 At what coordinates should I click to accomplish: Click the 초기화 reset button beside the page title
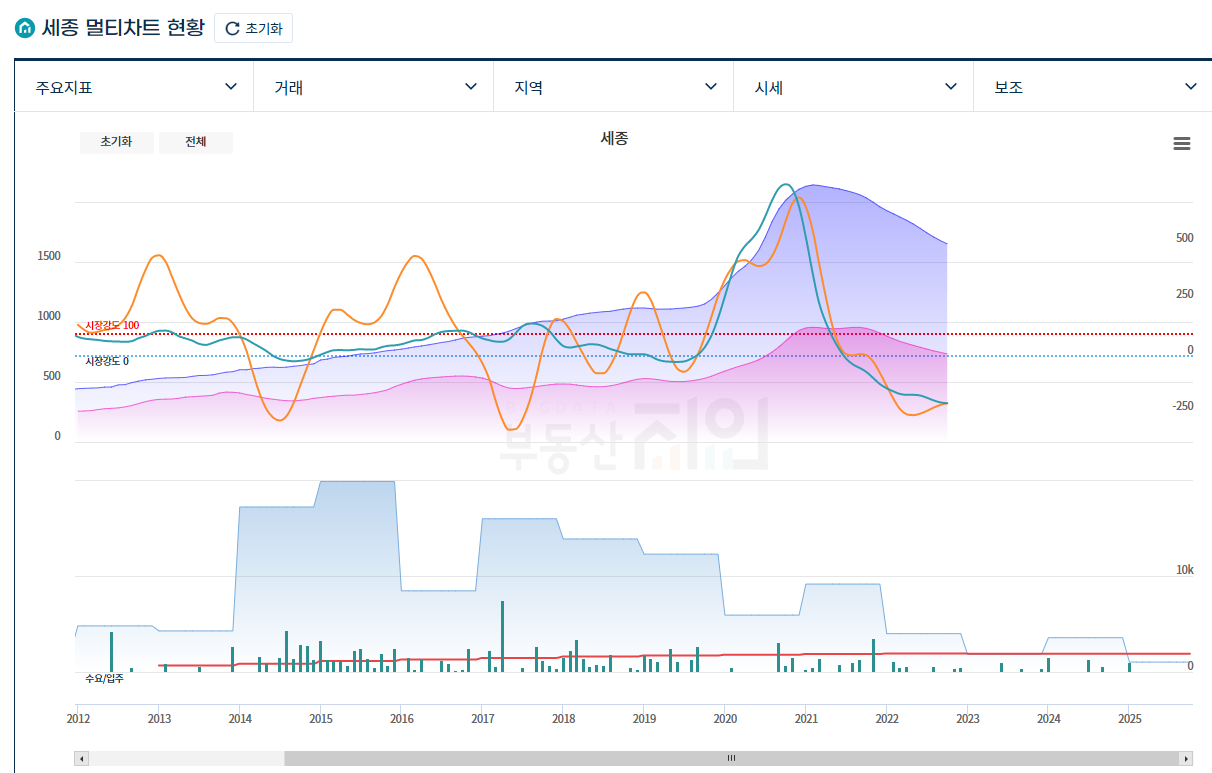pos(253,28)
